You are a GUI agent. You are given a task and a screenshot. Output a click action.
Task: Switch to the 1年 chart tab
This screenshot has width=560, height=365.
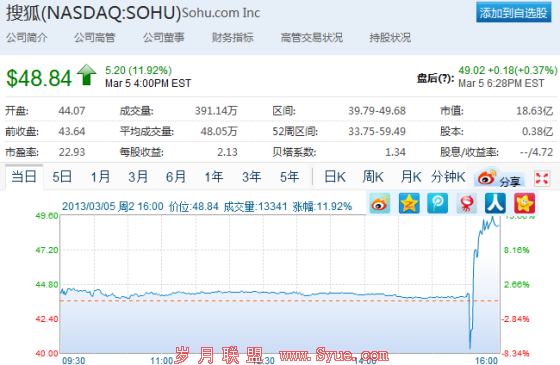click(214, 177)
